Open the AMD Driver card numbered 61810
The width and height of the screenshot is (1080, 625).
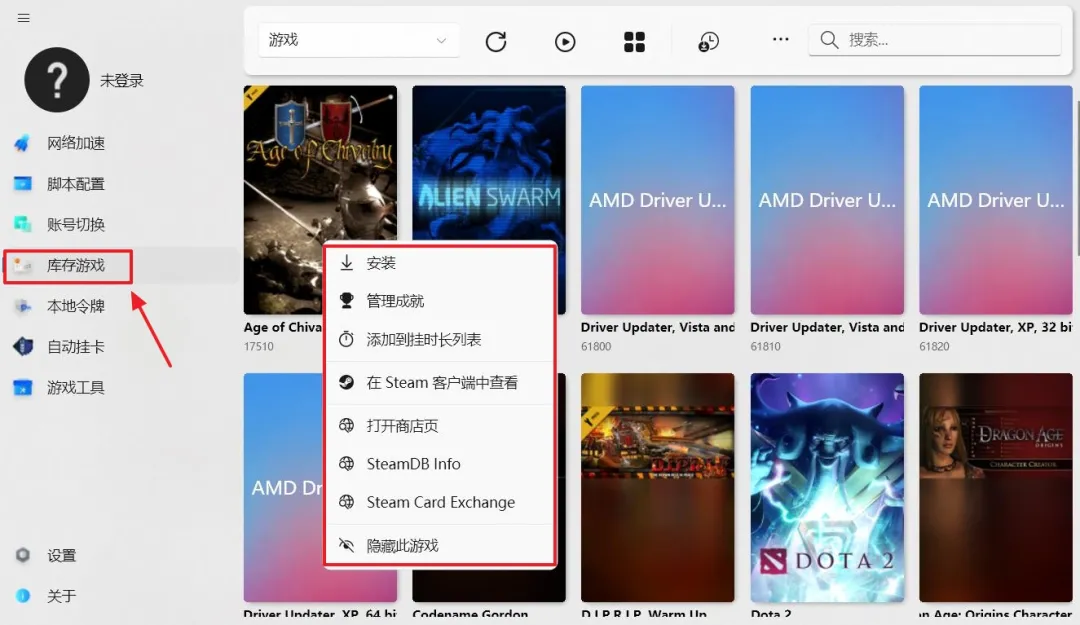[x=827, y=200]
